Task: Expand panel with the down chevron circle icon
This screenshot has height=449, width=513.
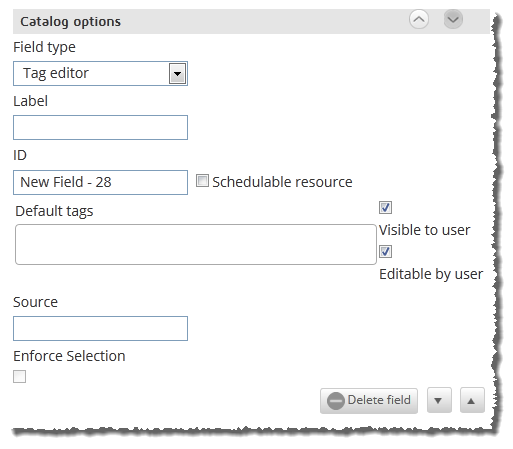Action: pyautogui.click(x=453, y=19)
